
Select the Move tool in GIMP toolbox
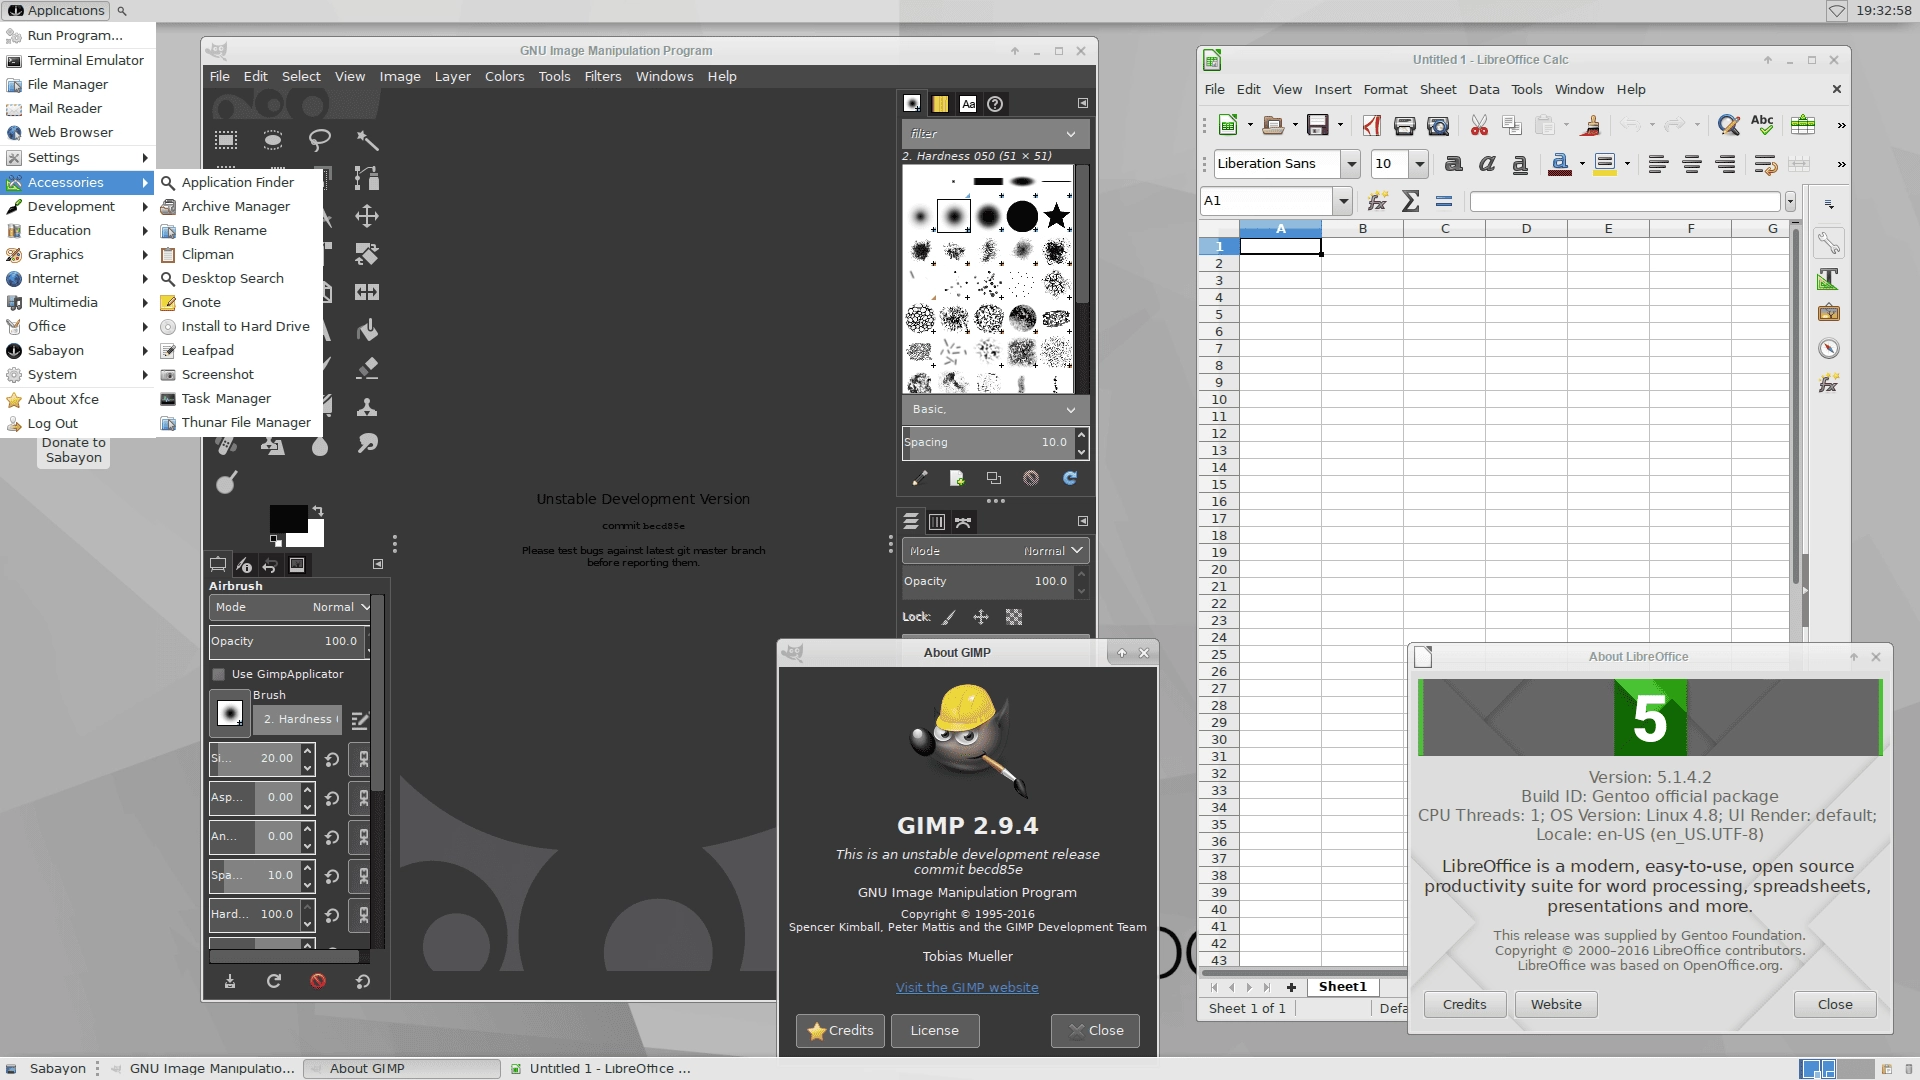367,216
